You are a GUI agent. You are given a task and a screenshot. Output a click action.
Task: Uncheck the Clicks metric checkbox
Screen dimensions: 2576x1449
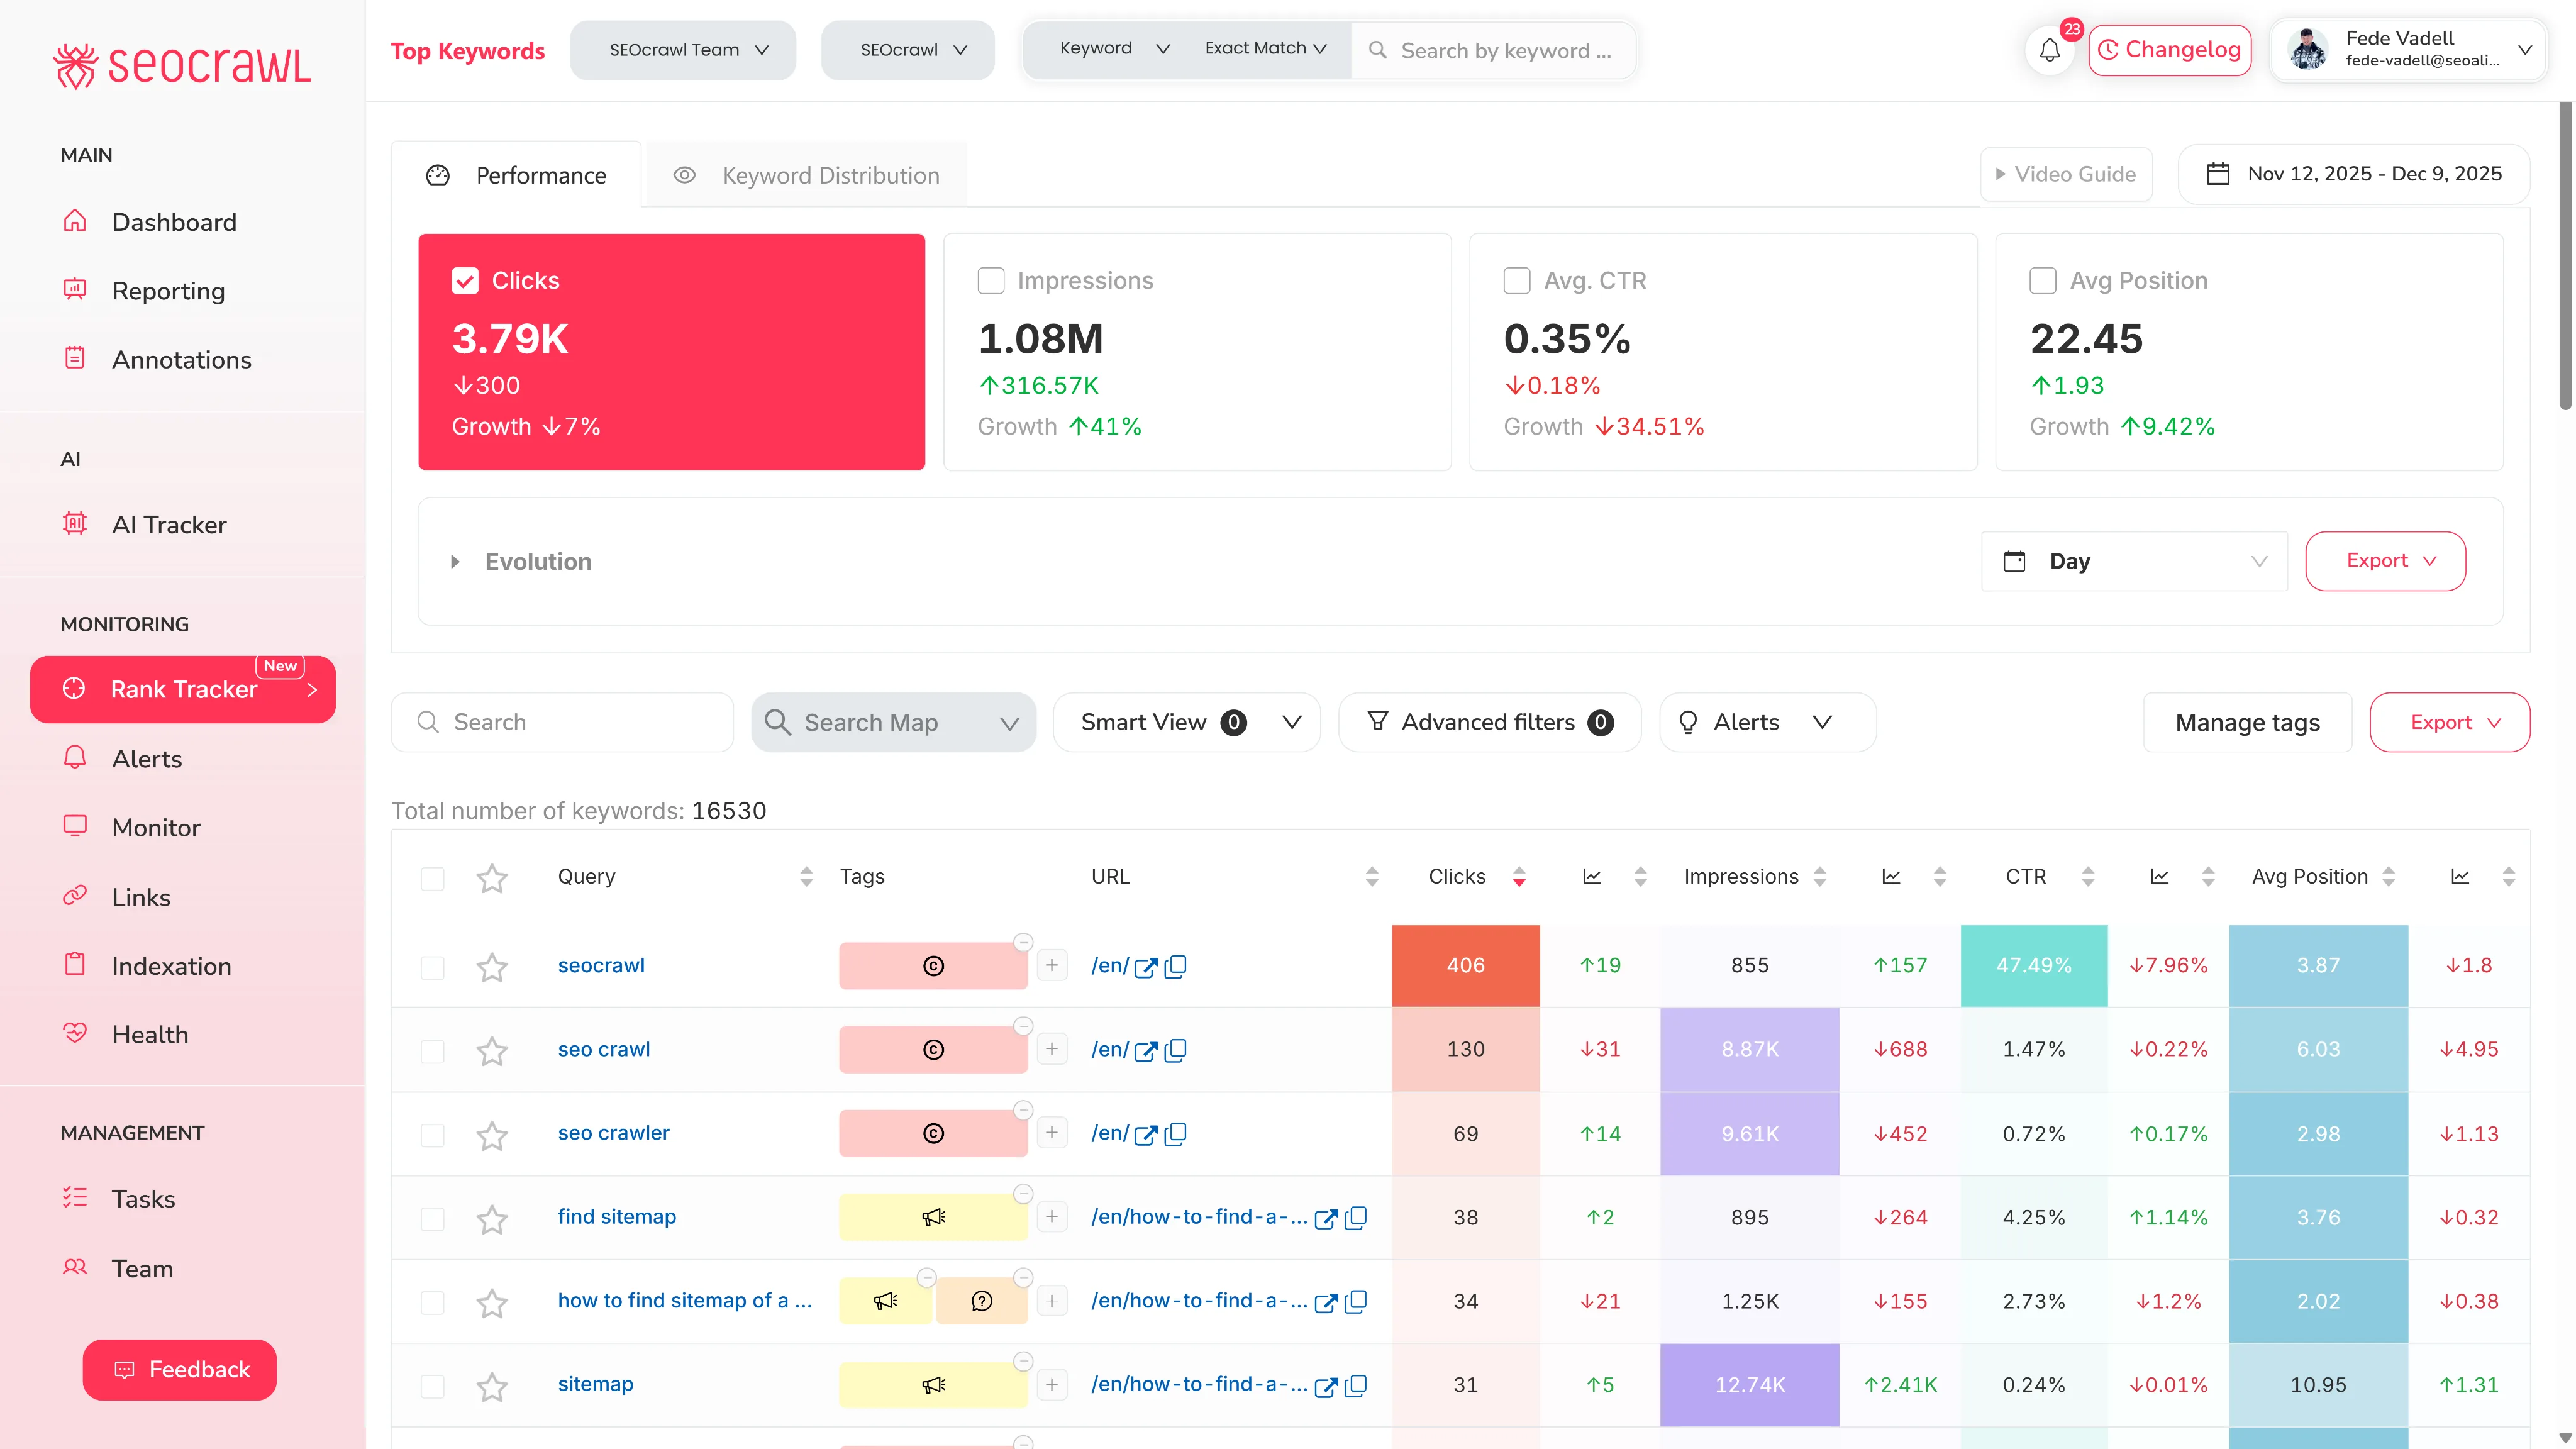(465, 281)
